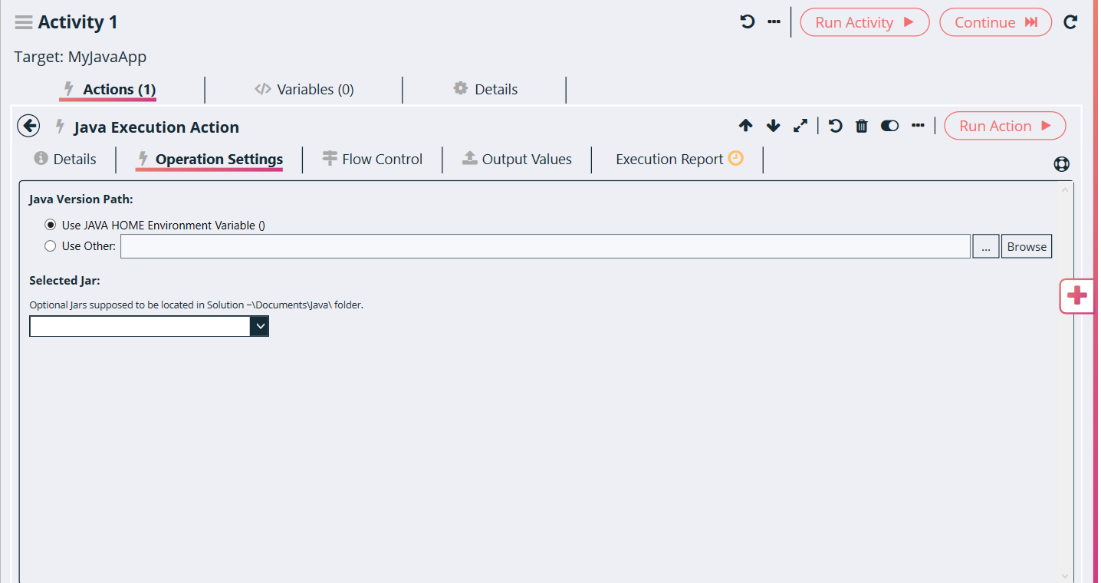Expand the action editor to full view
The height and width of the screenshot is (583, 1101).
tap(800, 126)
